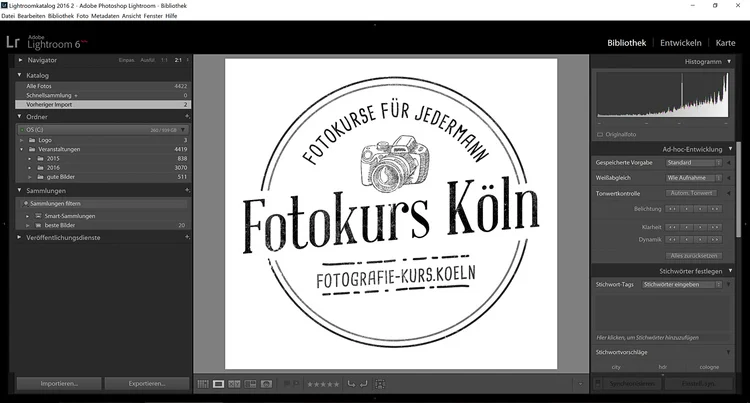750x403 pixels.
Task: Click the Synchronisieren button
Action: click(x=632, y=383)
